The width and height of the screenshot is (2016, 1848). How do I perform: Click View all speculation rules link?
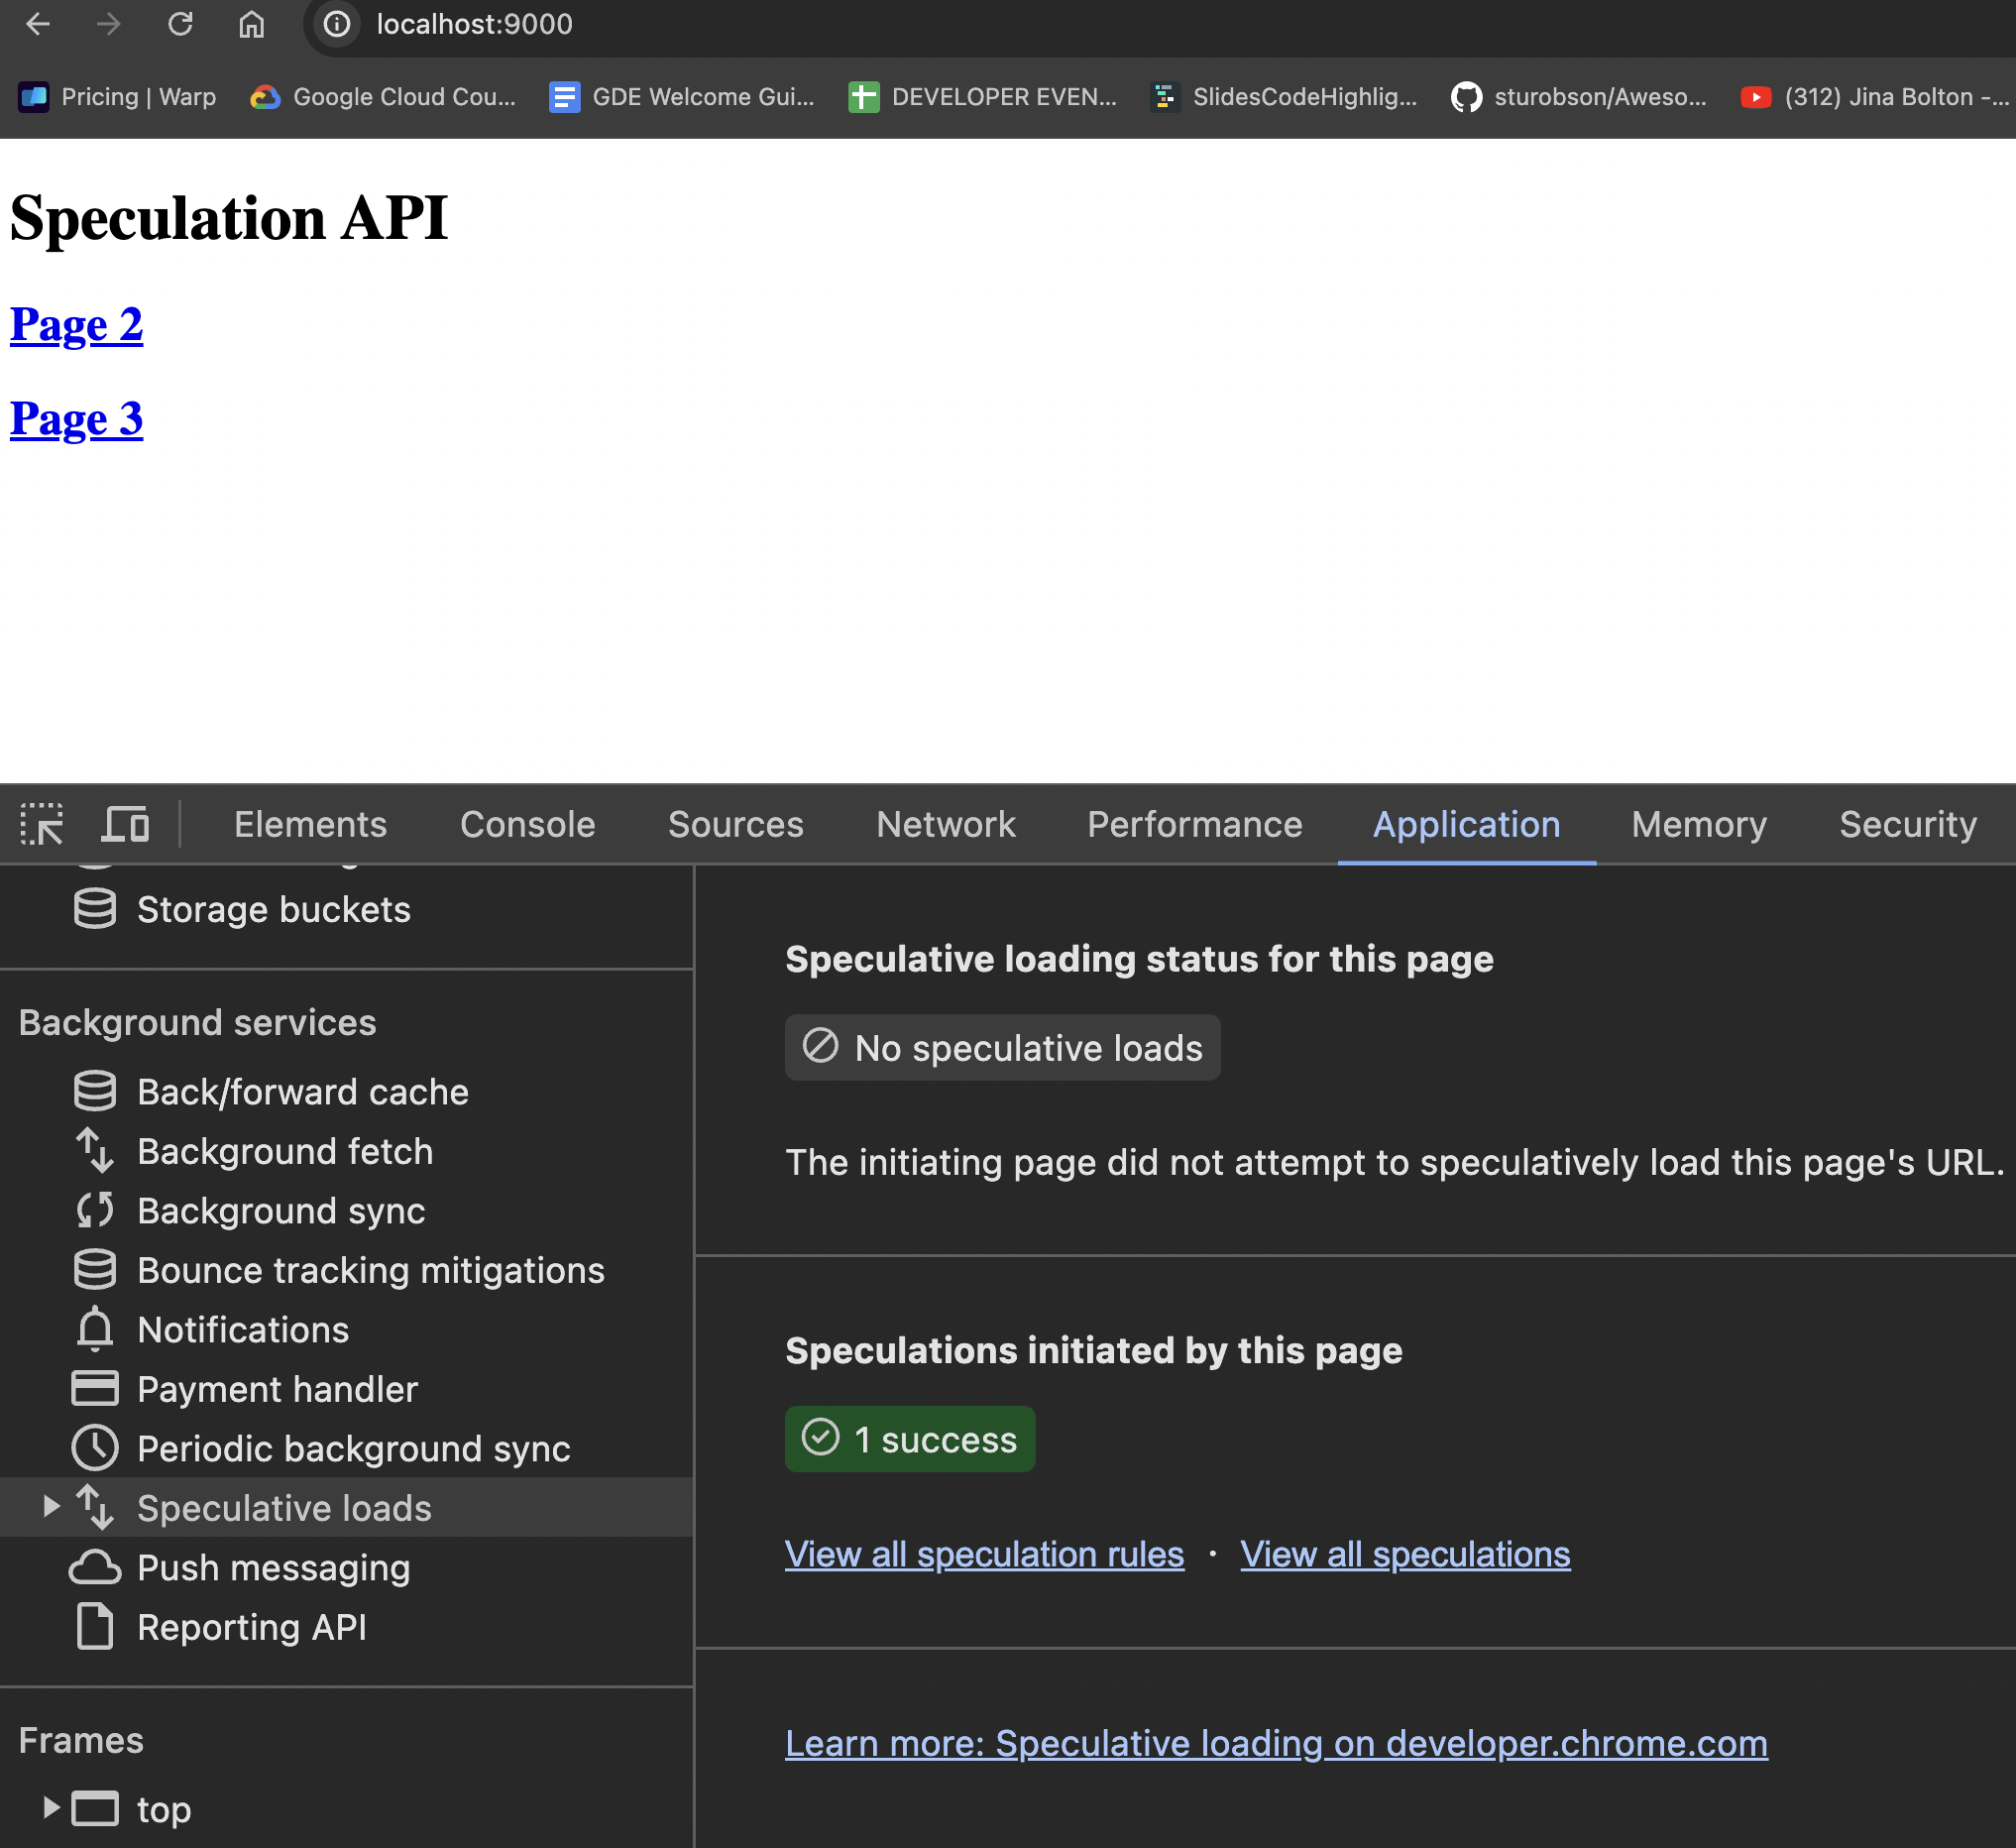coord(984,1554)
